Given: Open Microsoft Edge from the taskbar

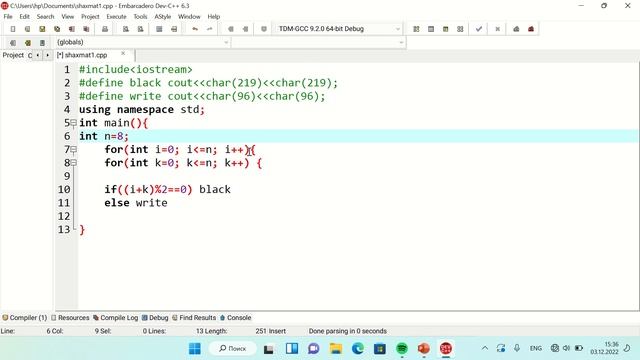Looking at the screenshot, I should [358, 349].
